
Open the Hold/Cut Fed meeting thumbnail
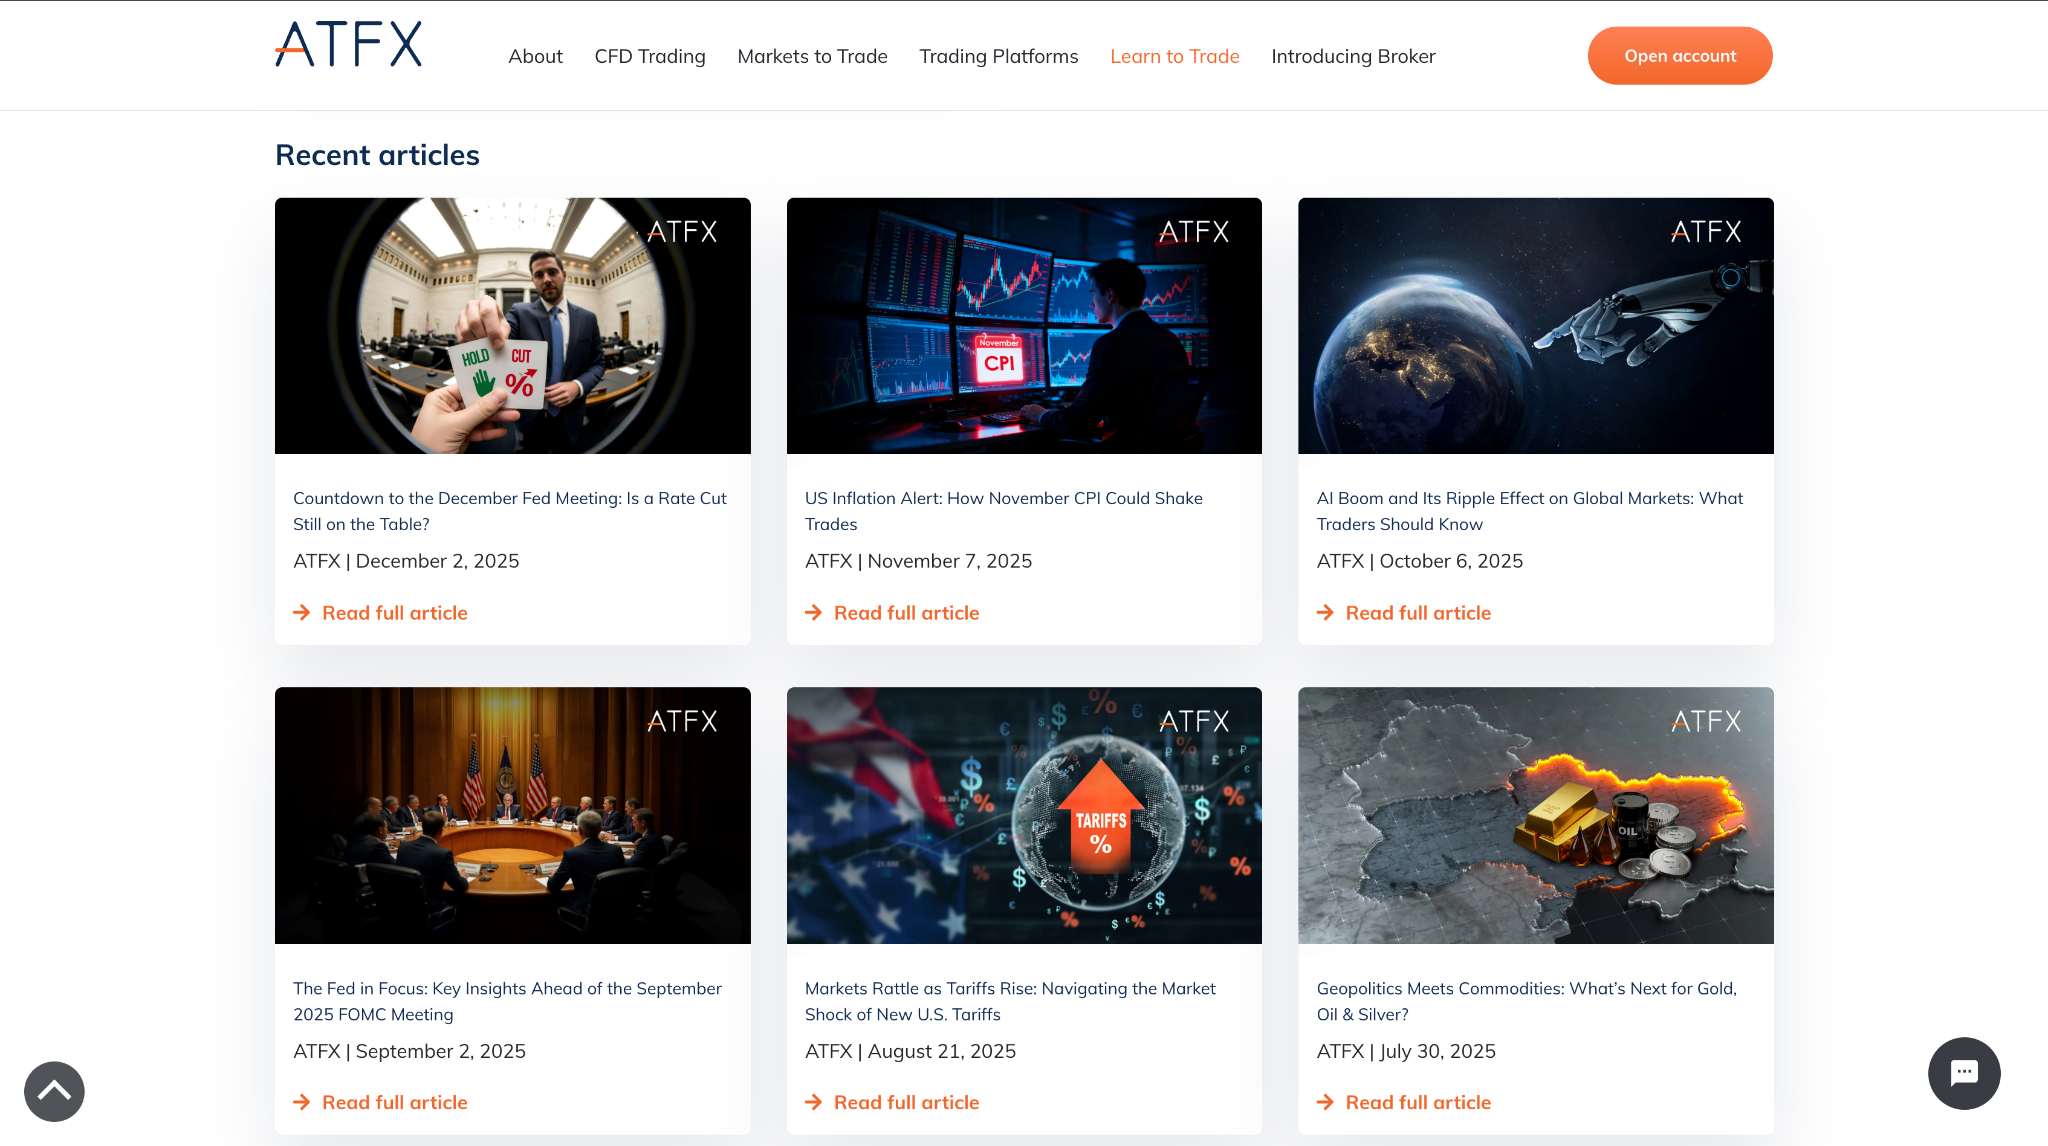[x=512, y=326]
